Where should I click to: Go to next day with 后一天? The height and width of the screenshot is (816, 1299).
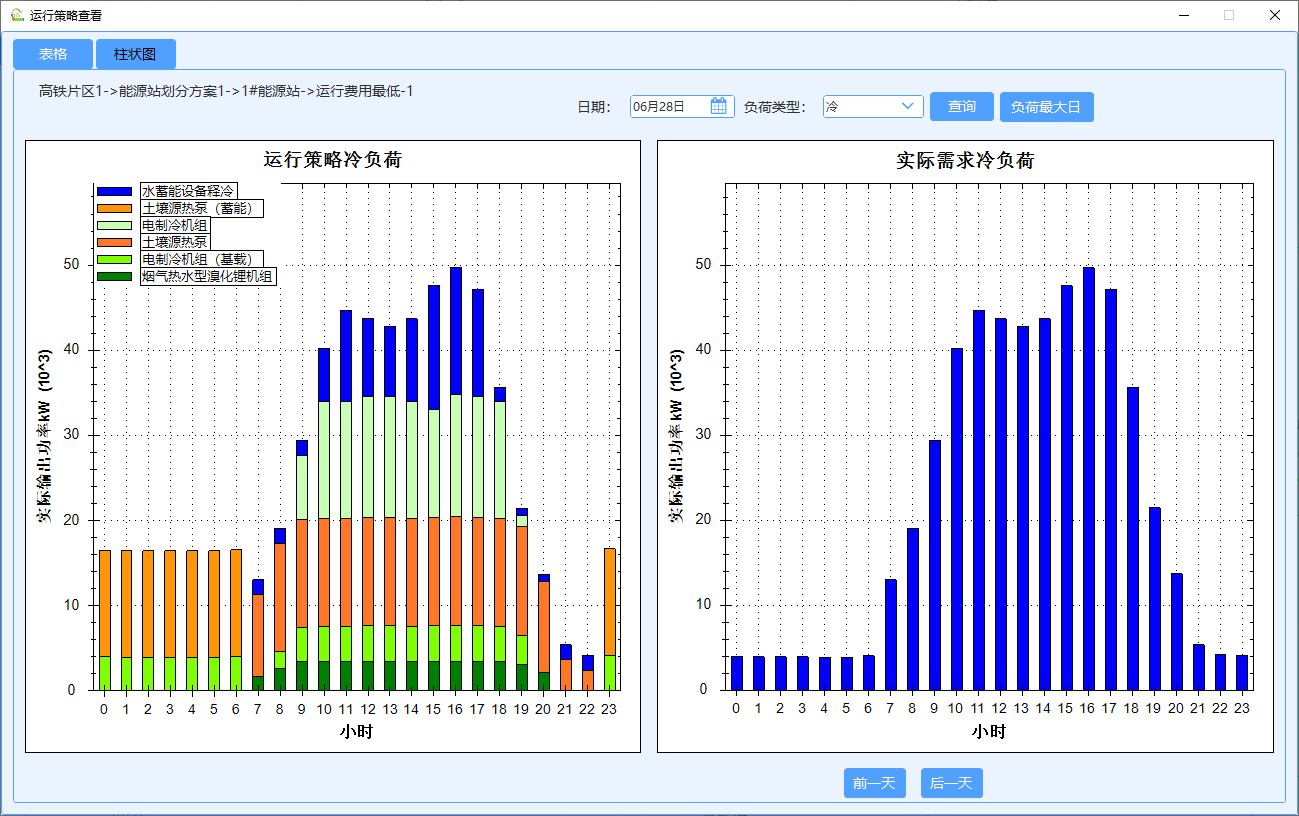point(951,783)
